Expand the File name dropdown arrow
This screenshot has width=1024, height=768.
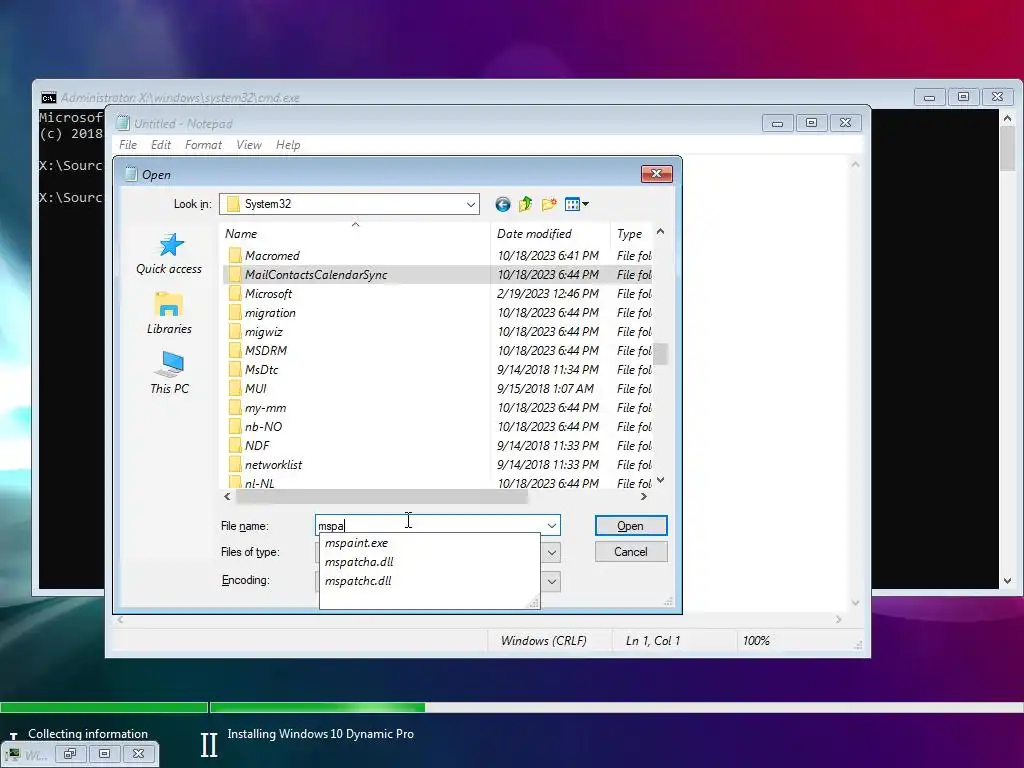click(552, 526)
